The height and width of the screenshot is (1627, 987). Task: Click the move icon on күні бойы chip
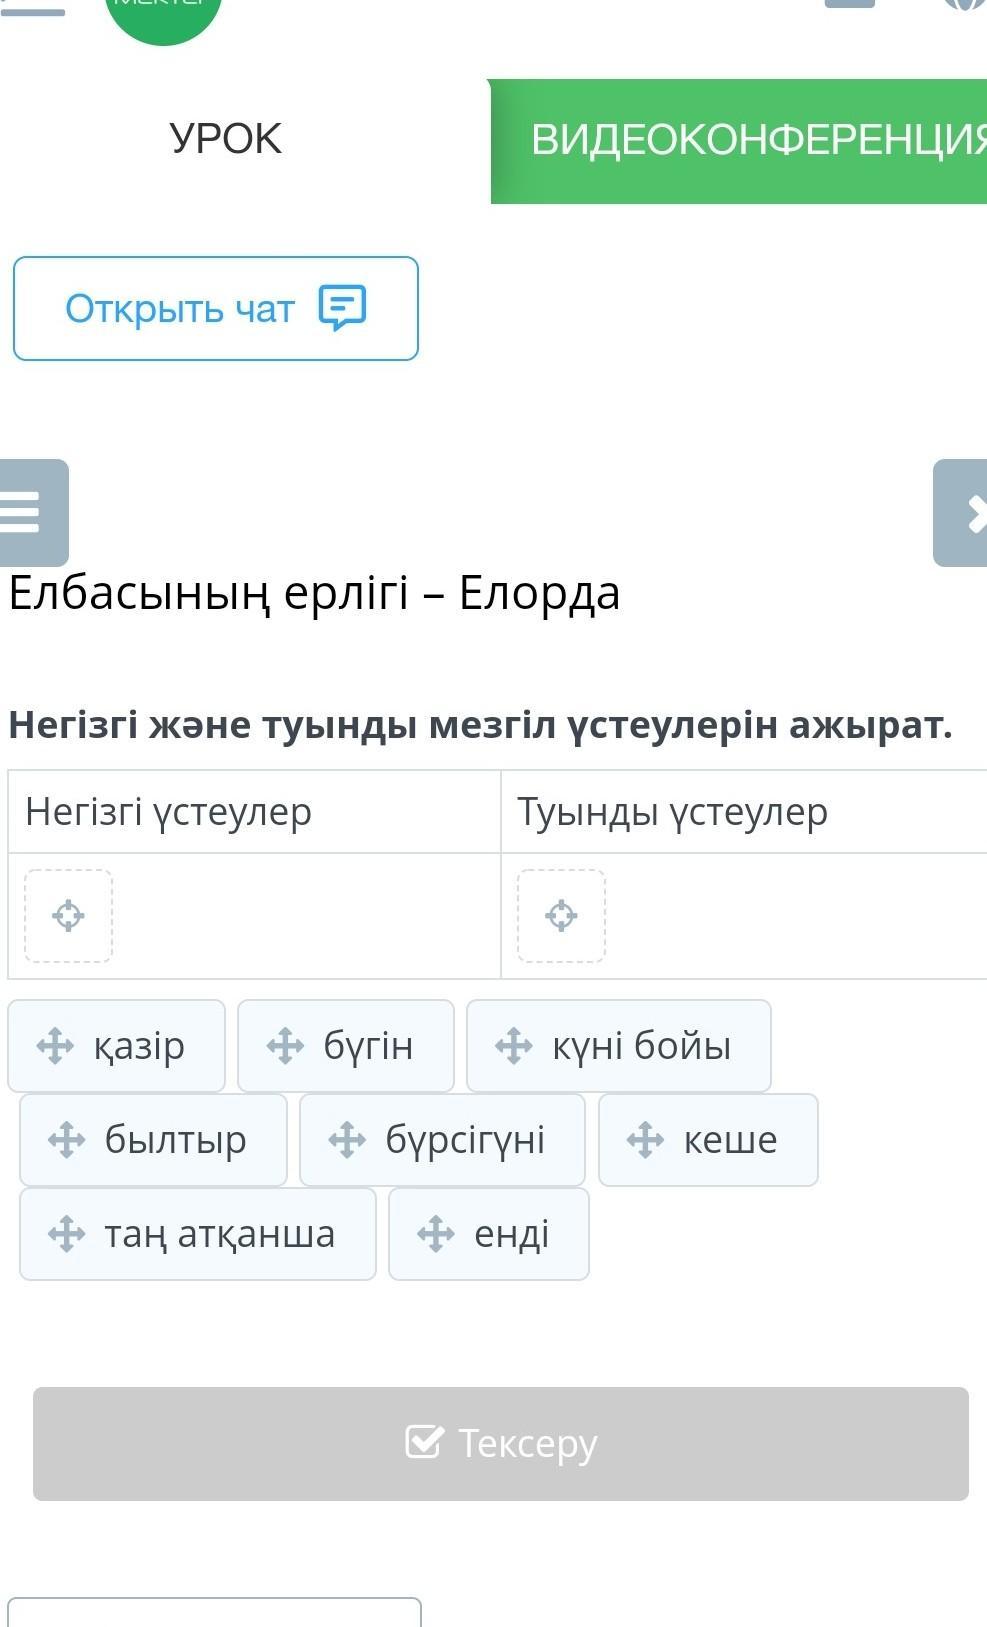(x=514, y=1046)
